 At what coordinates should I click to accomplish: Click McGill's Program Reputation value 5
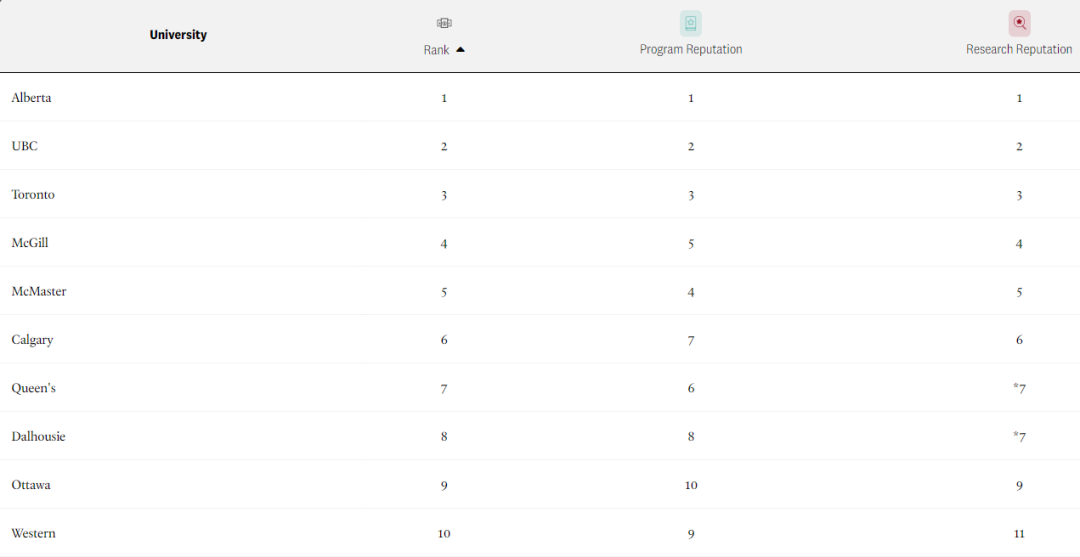(691, 244)
